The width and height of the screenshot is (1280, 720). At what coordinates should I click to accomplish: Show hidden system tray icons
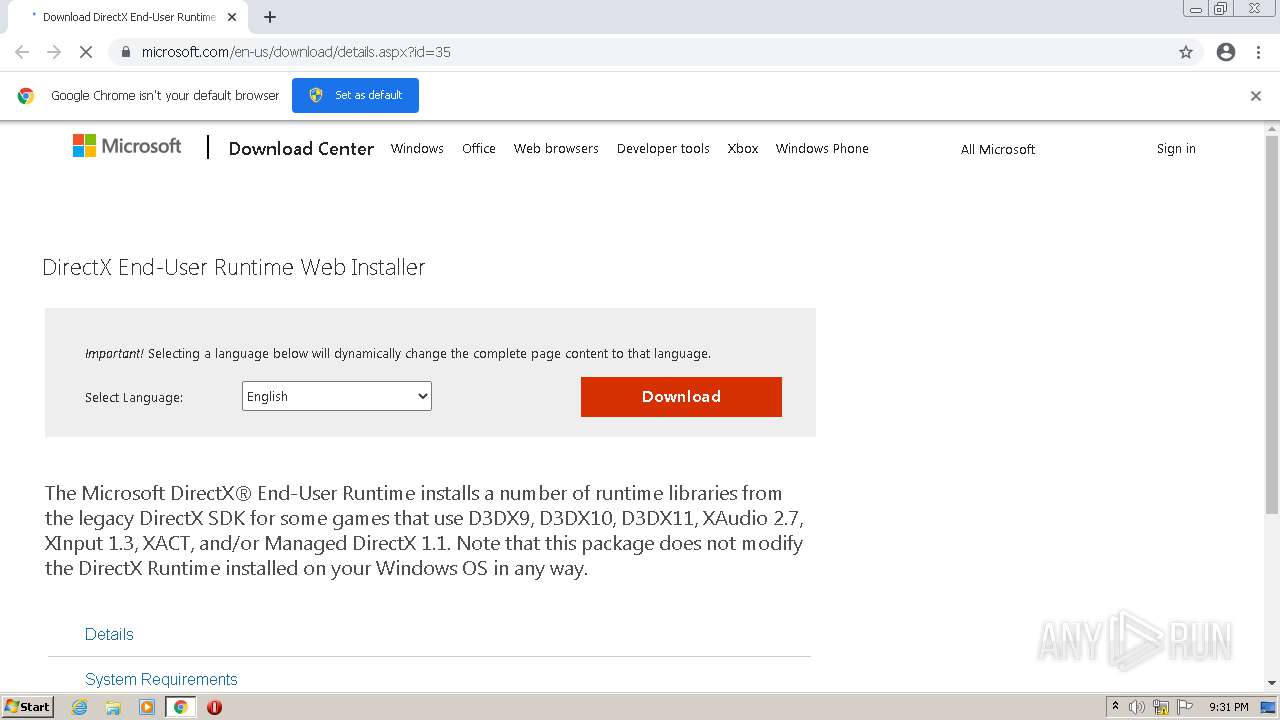click(1115, 707)
